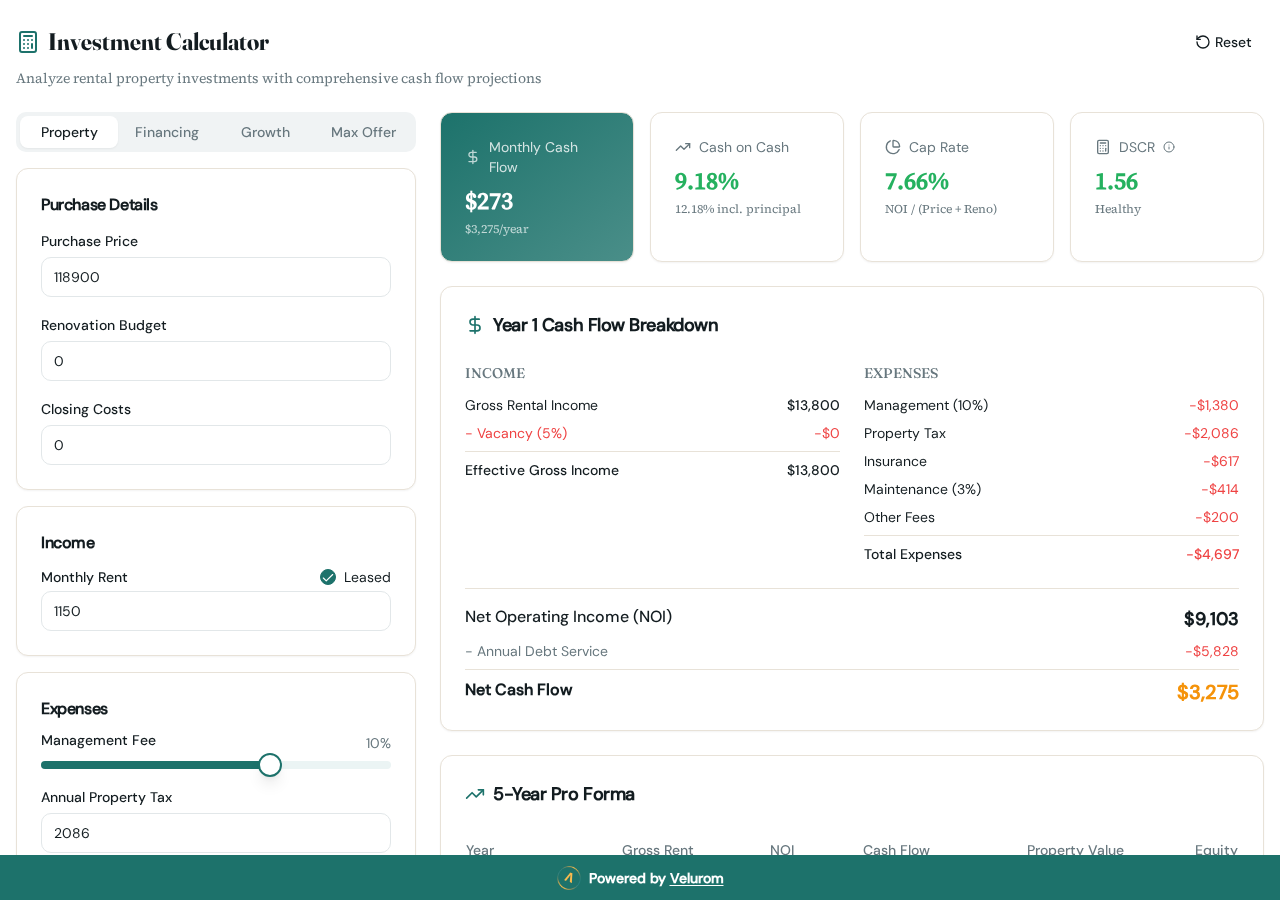Click the -$0 vacancy amount

point(827,433)
